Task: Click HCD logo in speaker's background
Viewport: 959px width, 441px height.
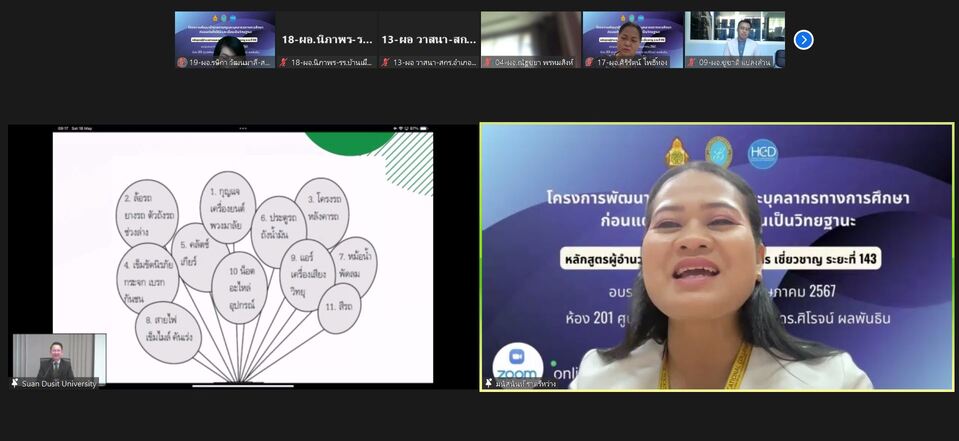Action: coord(763,154)
